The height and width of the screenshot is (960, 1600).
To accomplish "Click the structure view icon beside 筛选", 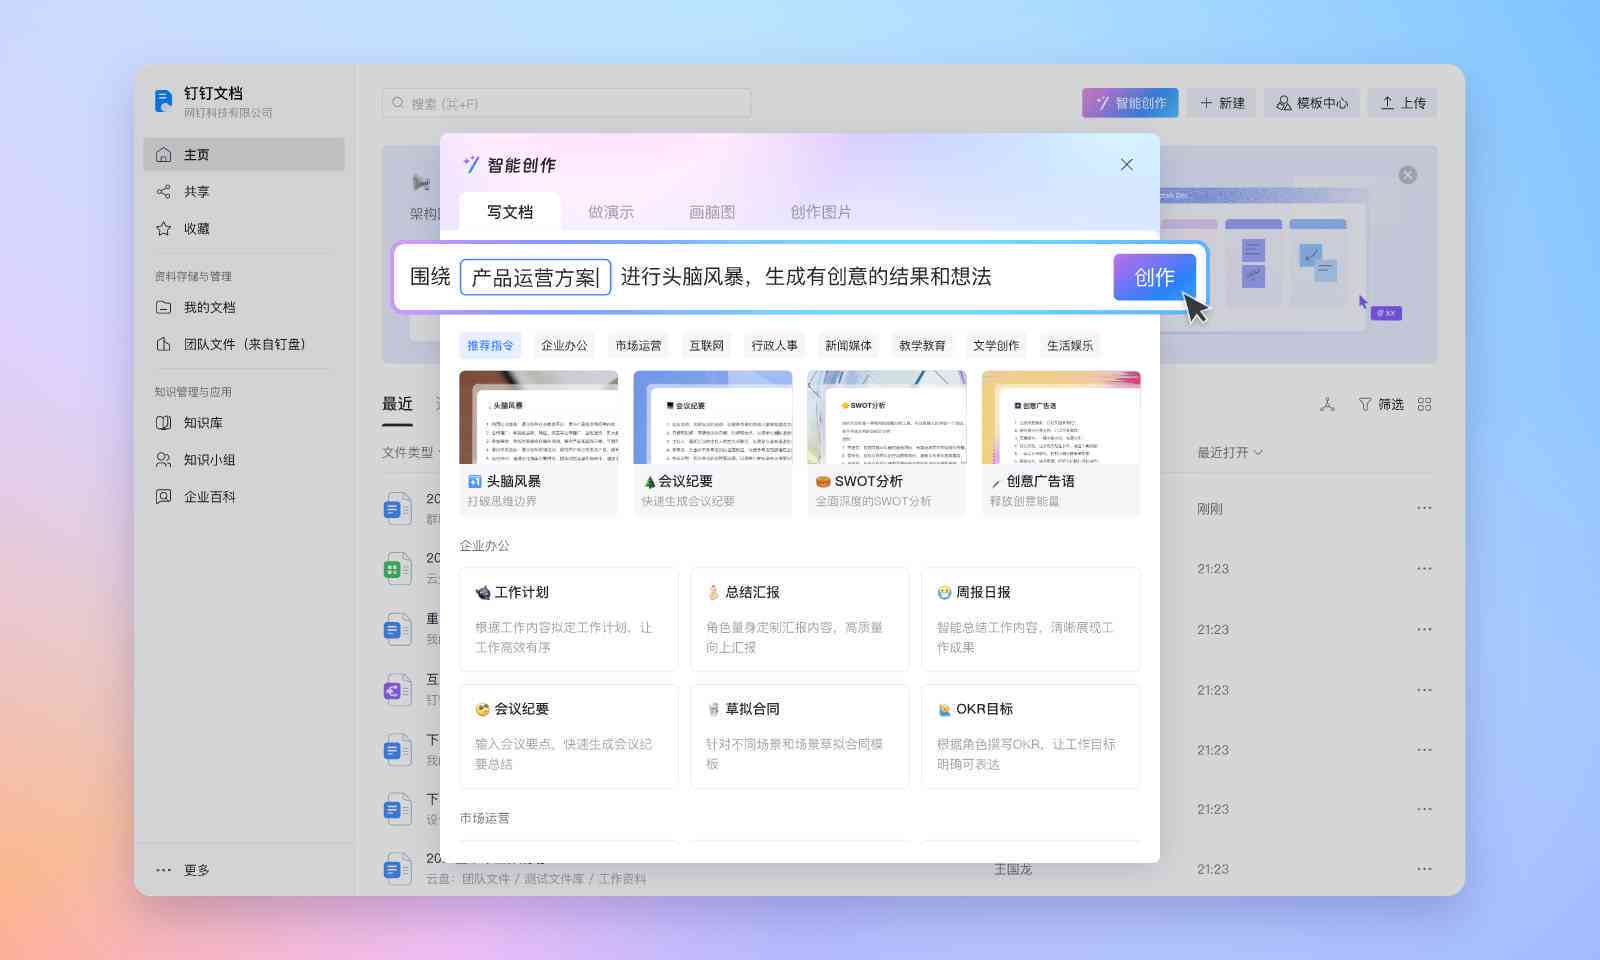I will click(1327, 404).
